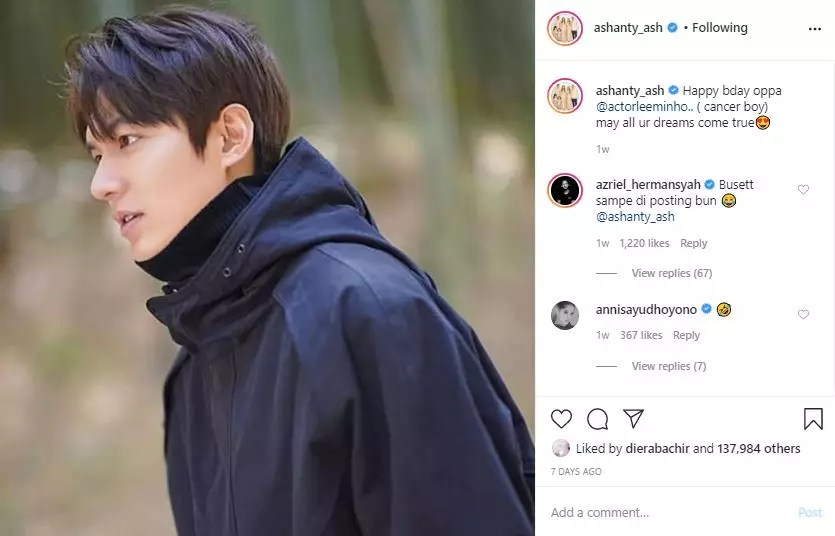Like the post with heart icon
Viewport: 835px width, 536px height.
coord(561,419)
